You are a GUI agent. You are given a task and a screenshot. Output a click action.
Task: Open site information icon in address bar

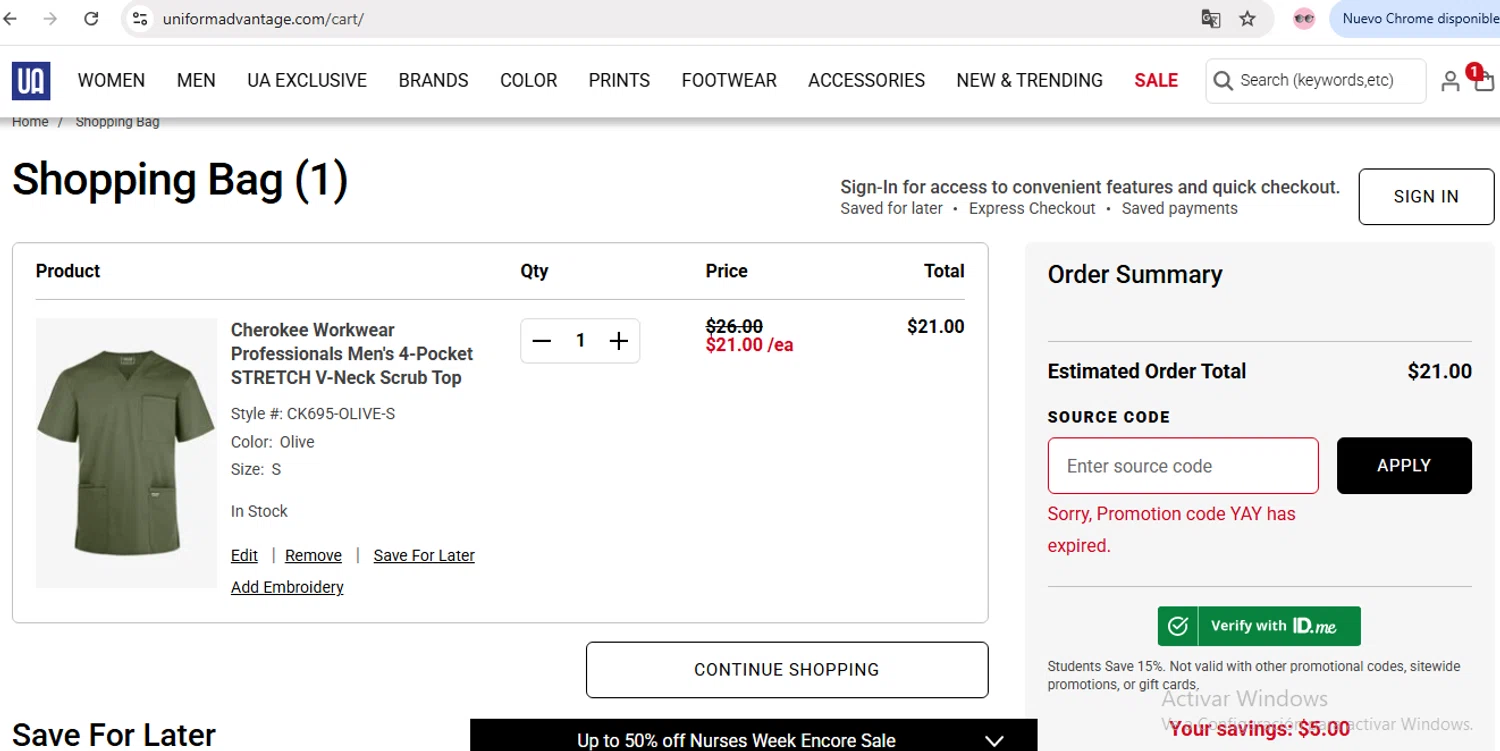coord(140,19)
